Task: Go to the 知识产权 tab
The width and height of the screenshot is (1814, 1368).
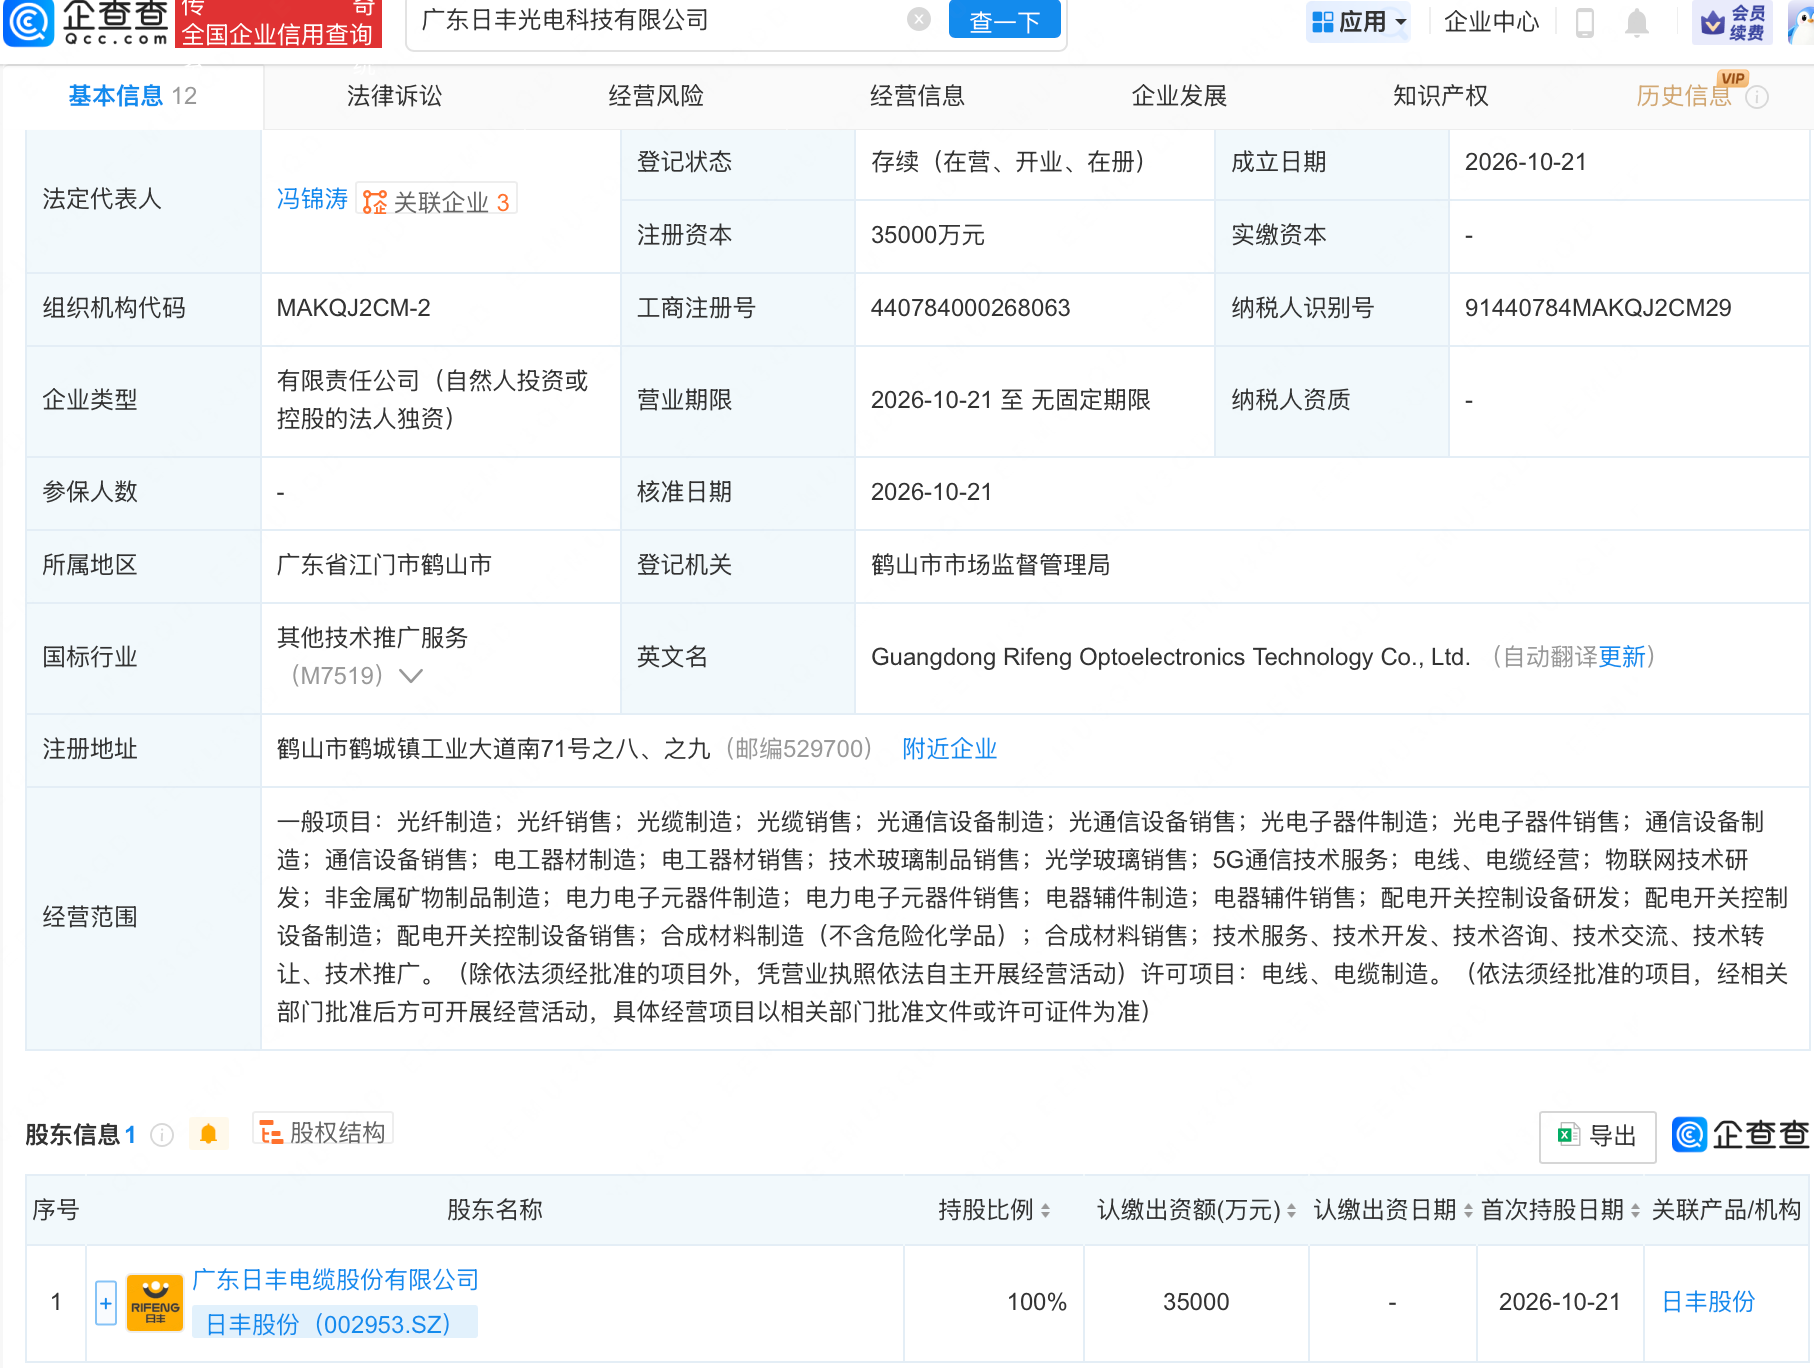Action: (x=1440, y=96)
